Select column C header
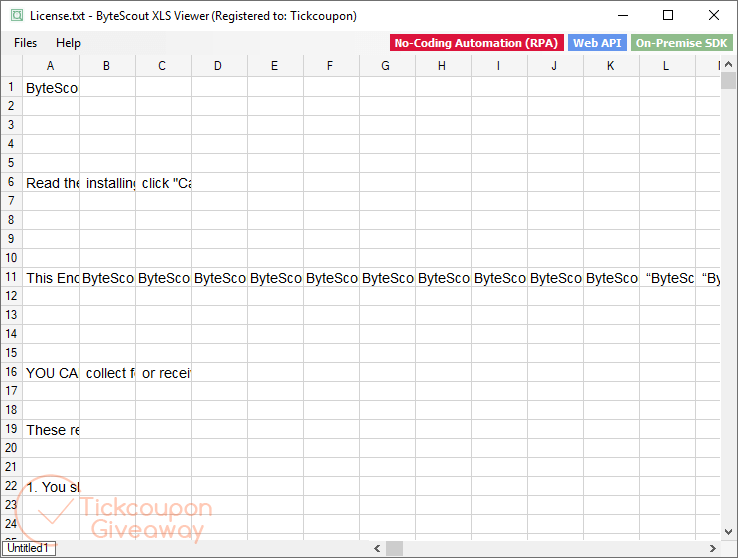This screenshot has width=738, height=558. 163,66
